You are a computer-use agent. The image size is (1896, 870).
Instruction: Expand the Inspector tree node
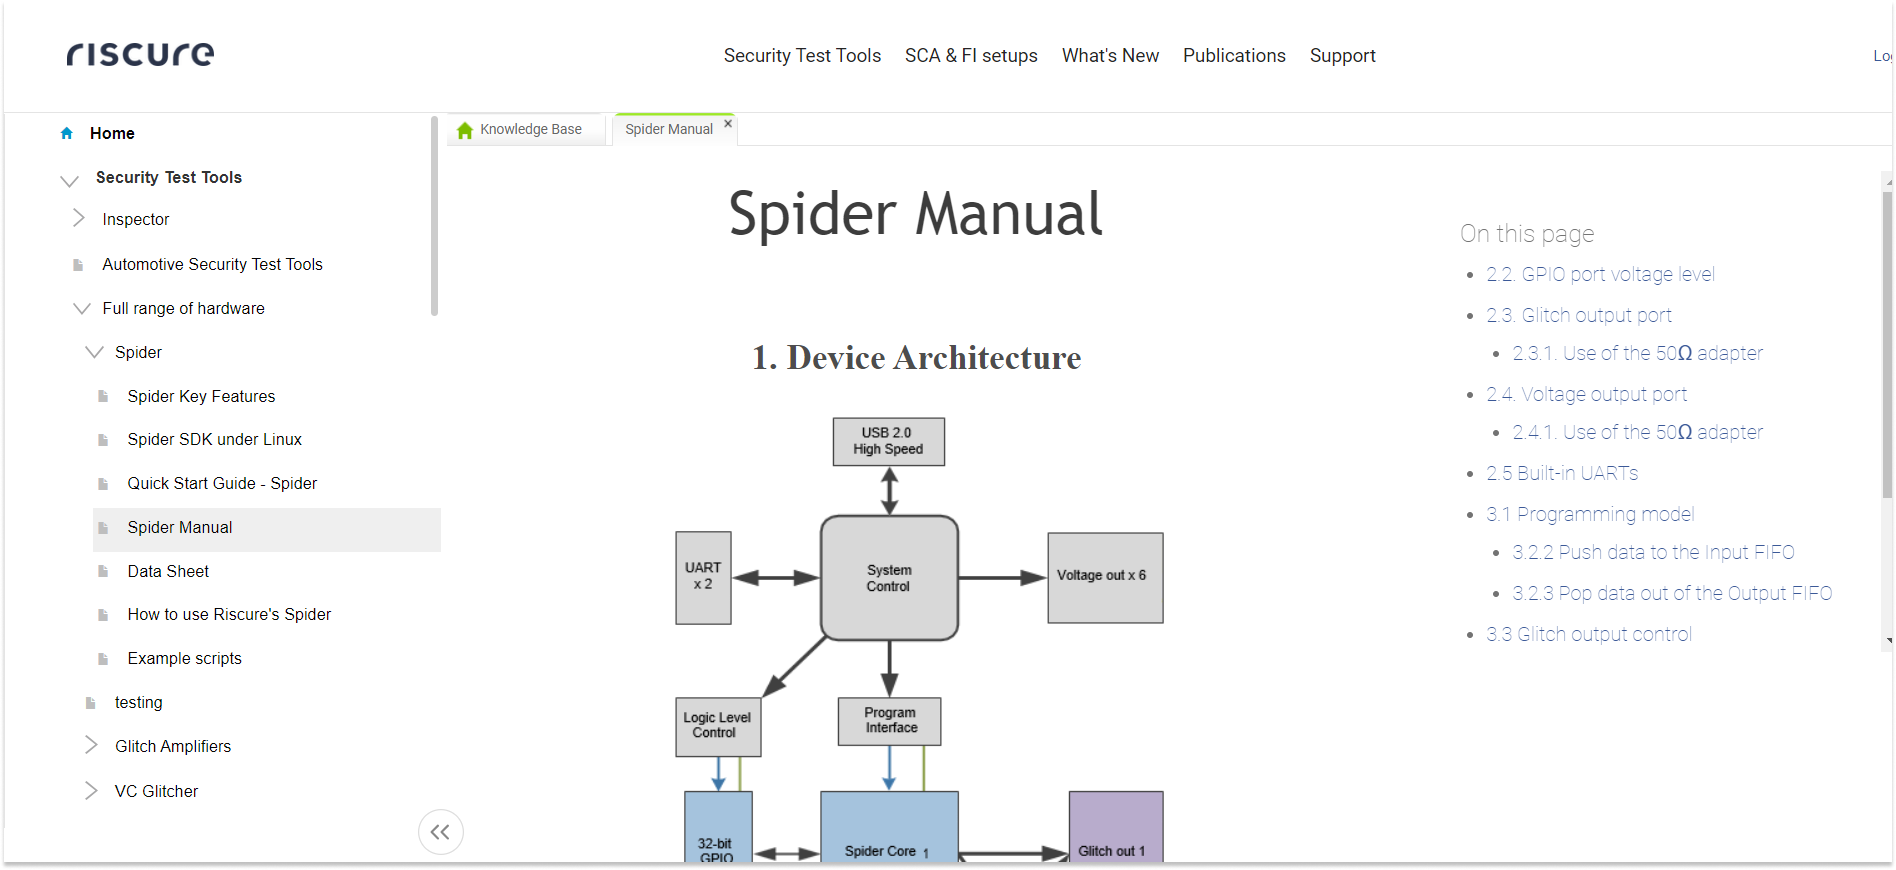pos(79,218)
